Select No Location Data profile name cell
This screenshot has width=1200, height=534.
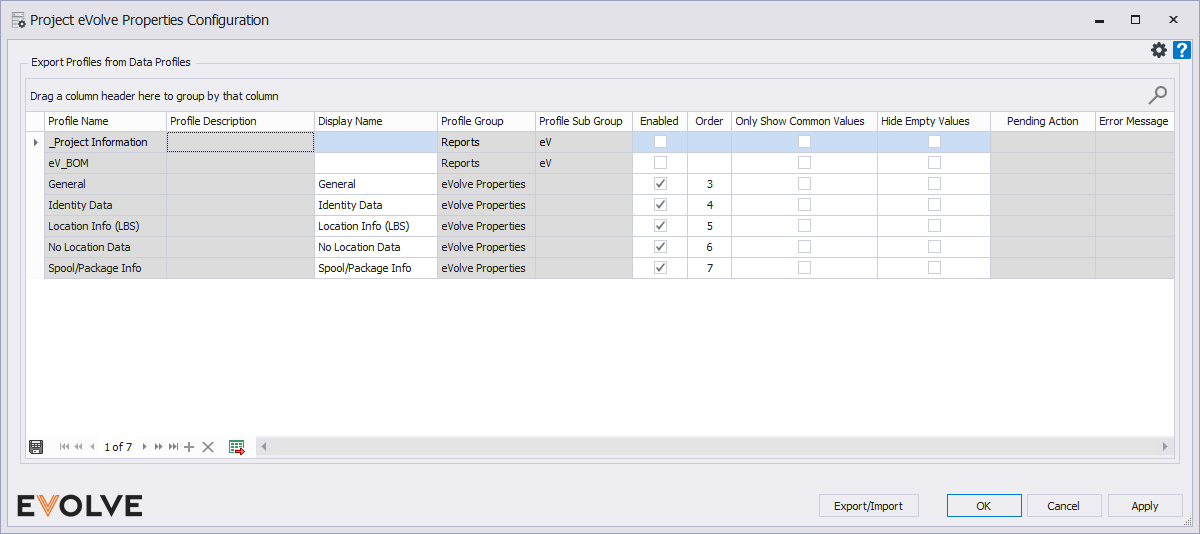coord(105,247)
